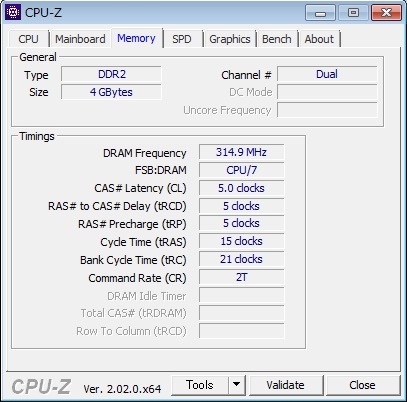Click the empty Total CAS# (tRDRAM) field
This screenshot has height=402, width=407.
242,313
